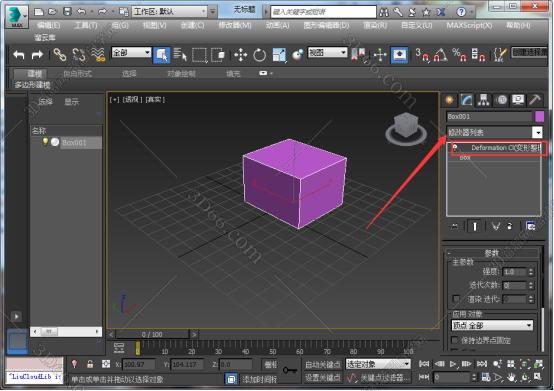Toggle the selection lock padlock icon
Image resolution: width=554 pixels, height=391 pixels.
tap(90, 364)
